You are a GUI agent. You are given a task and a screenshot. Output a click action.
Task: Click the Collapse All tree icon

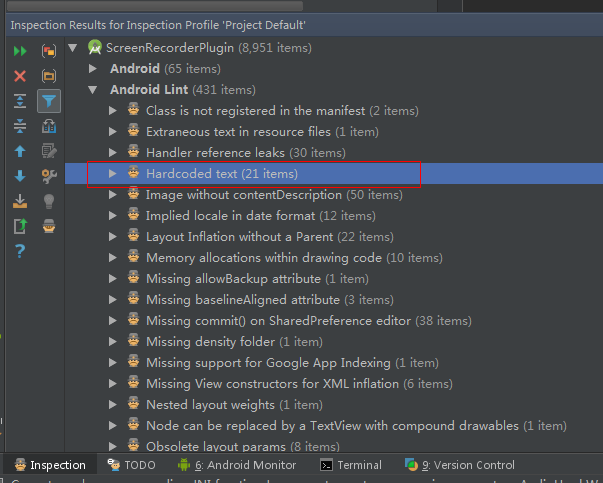pos(20,125)
